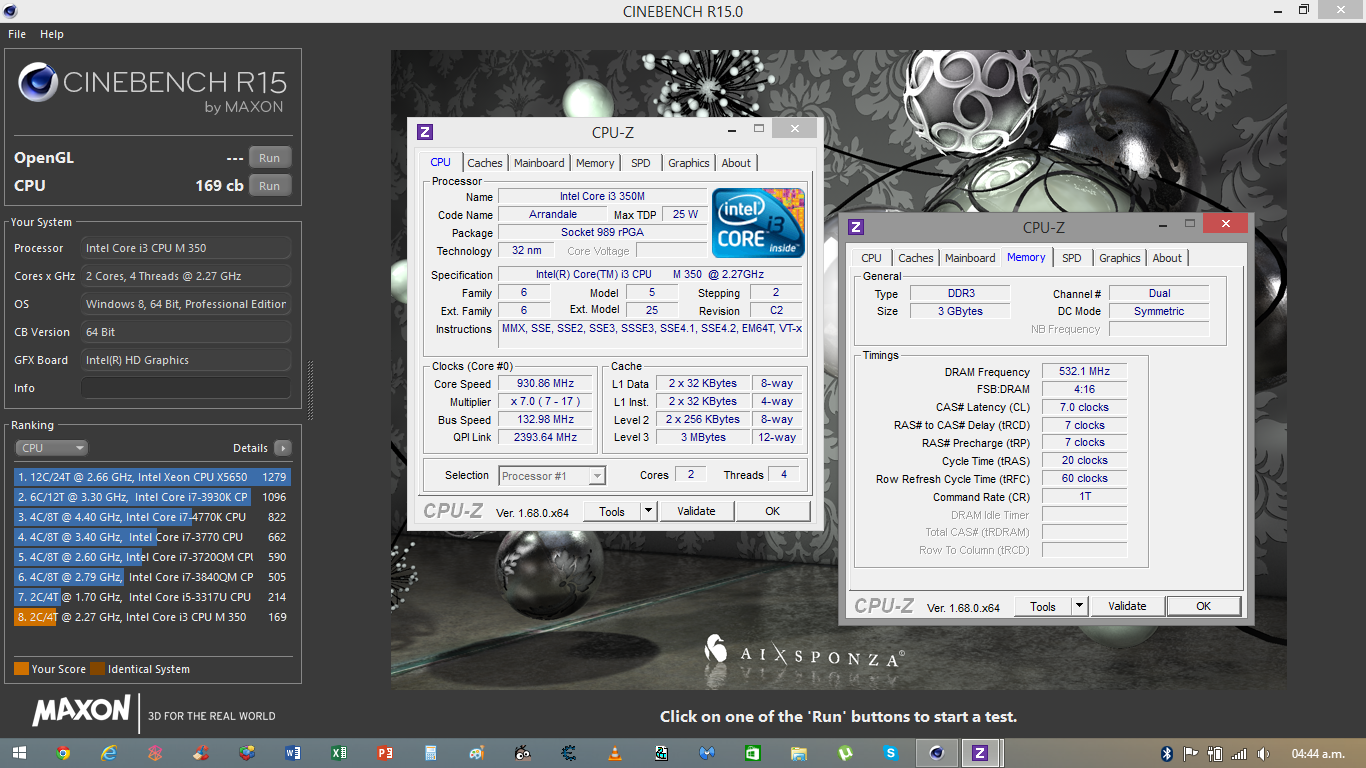1366x768 pixels.
Task: Click the Cinebench R15 logo in the sidebar
Action: [x=151, y=89]
